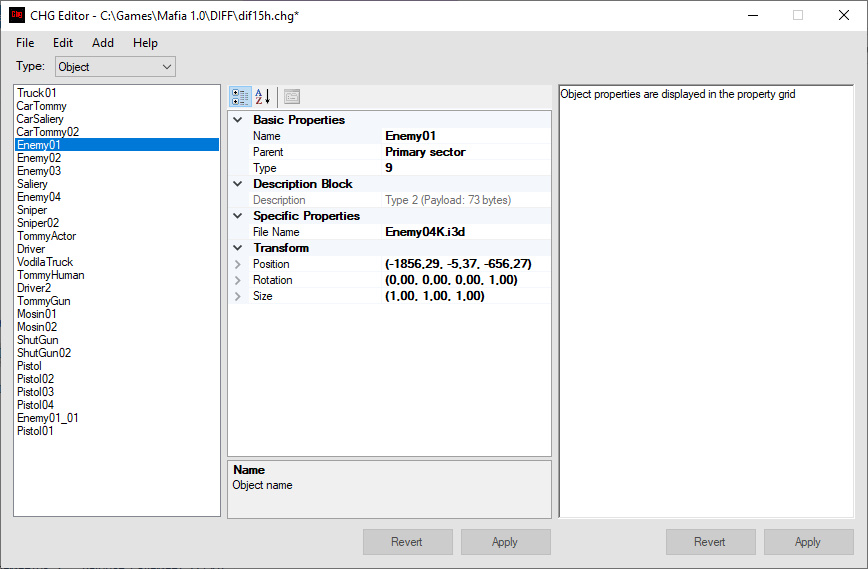The image size is (868, 569).
Task: Open the Add menu
Action: 103,43
